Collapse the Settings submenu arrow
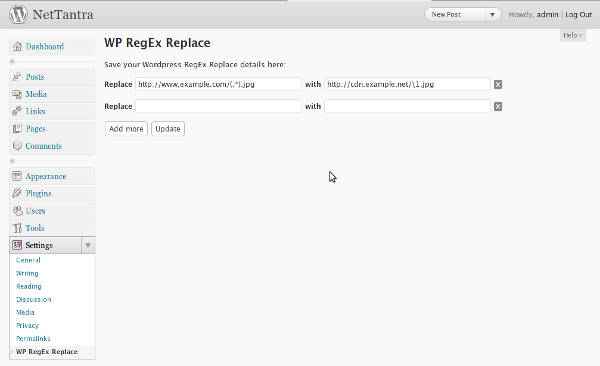600x366 pixels. [88, 245]
